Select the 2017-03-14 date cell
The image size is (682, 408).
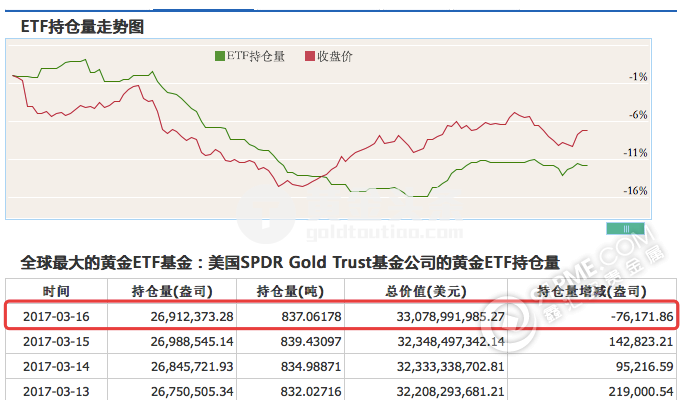(56, 367)
